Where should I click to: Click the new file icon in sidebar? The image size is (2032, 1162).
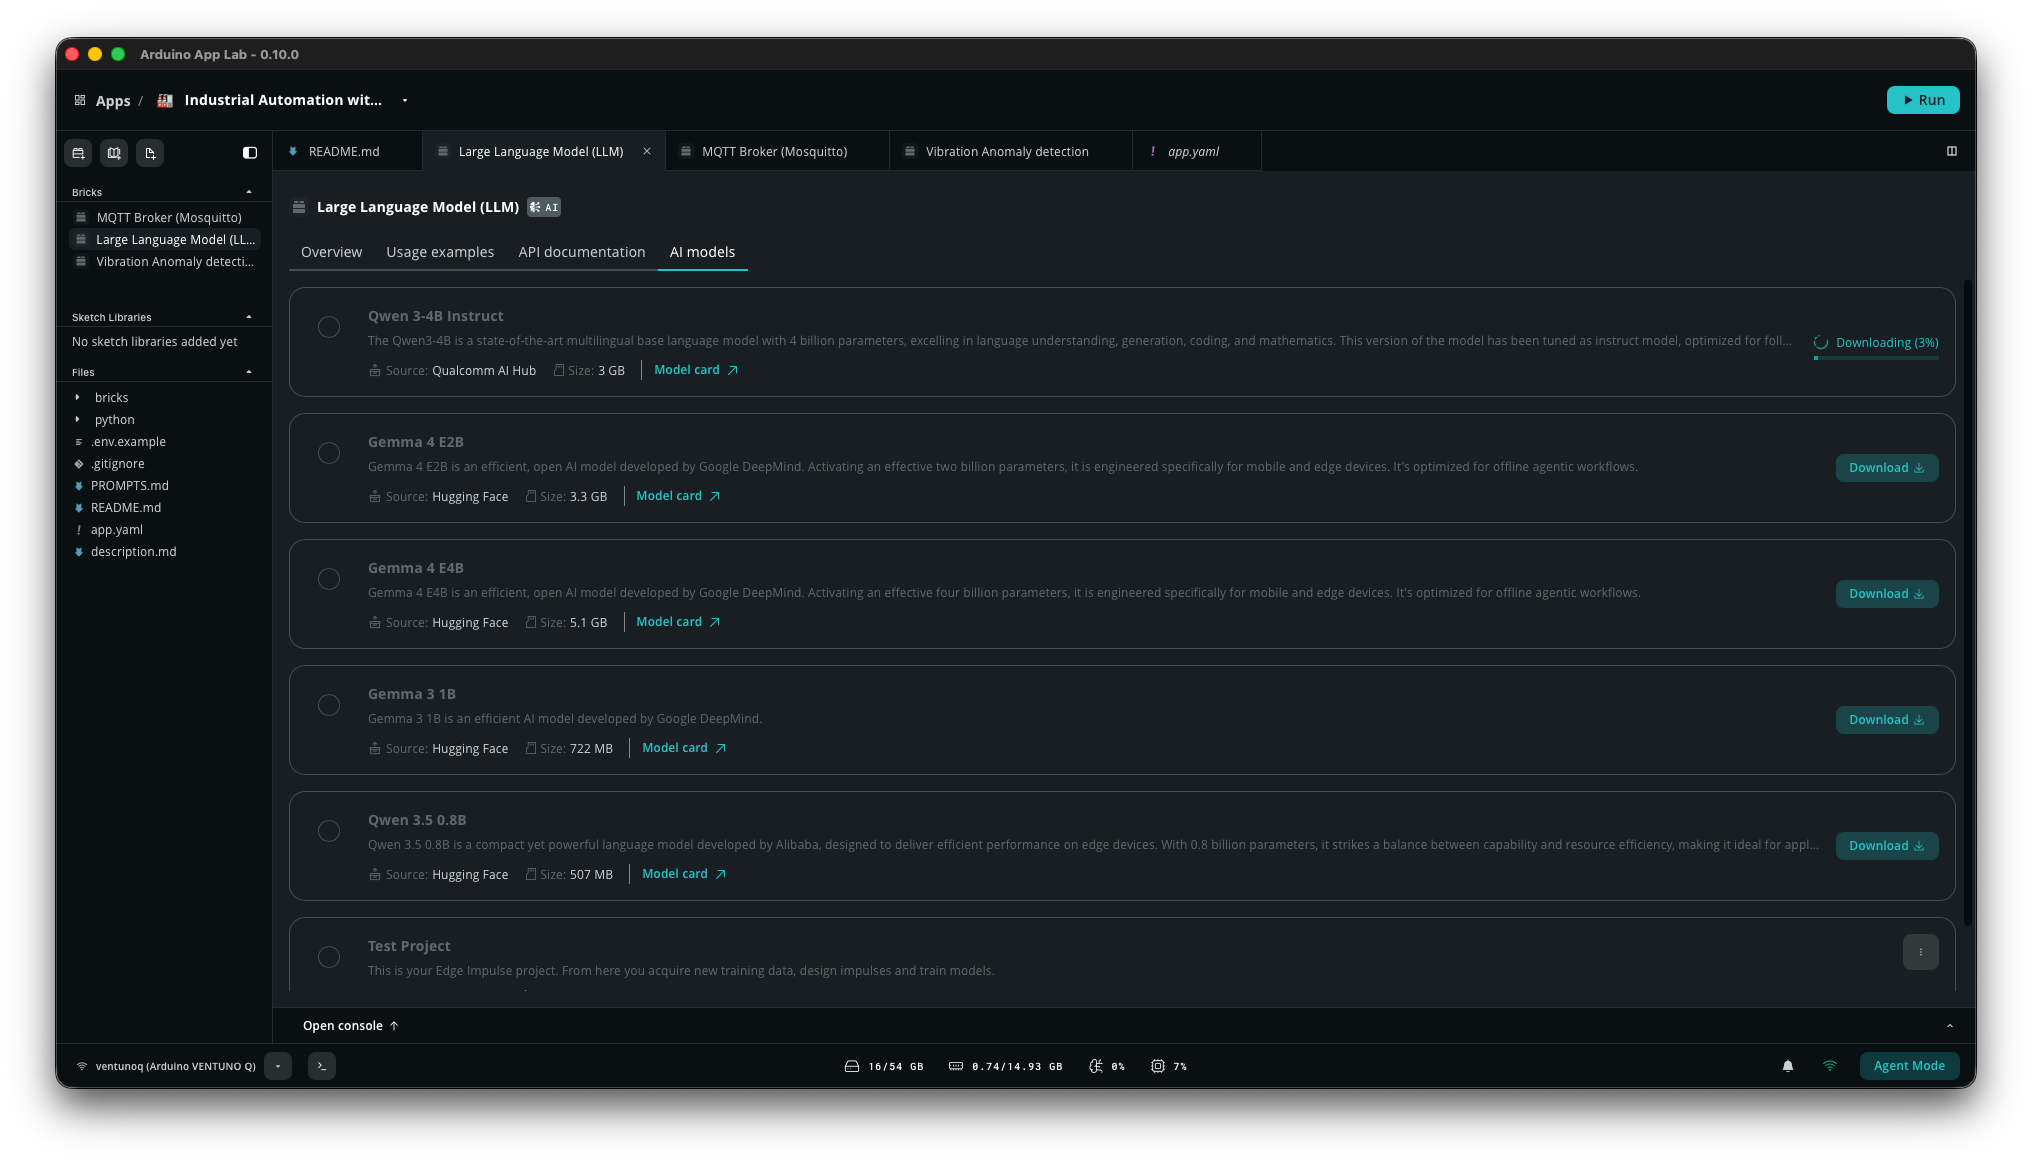[150, 153]
